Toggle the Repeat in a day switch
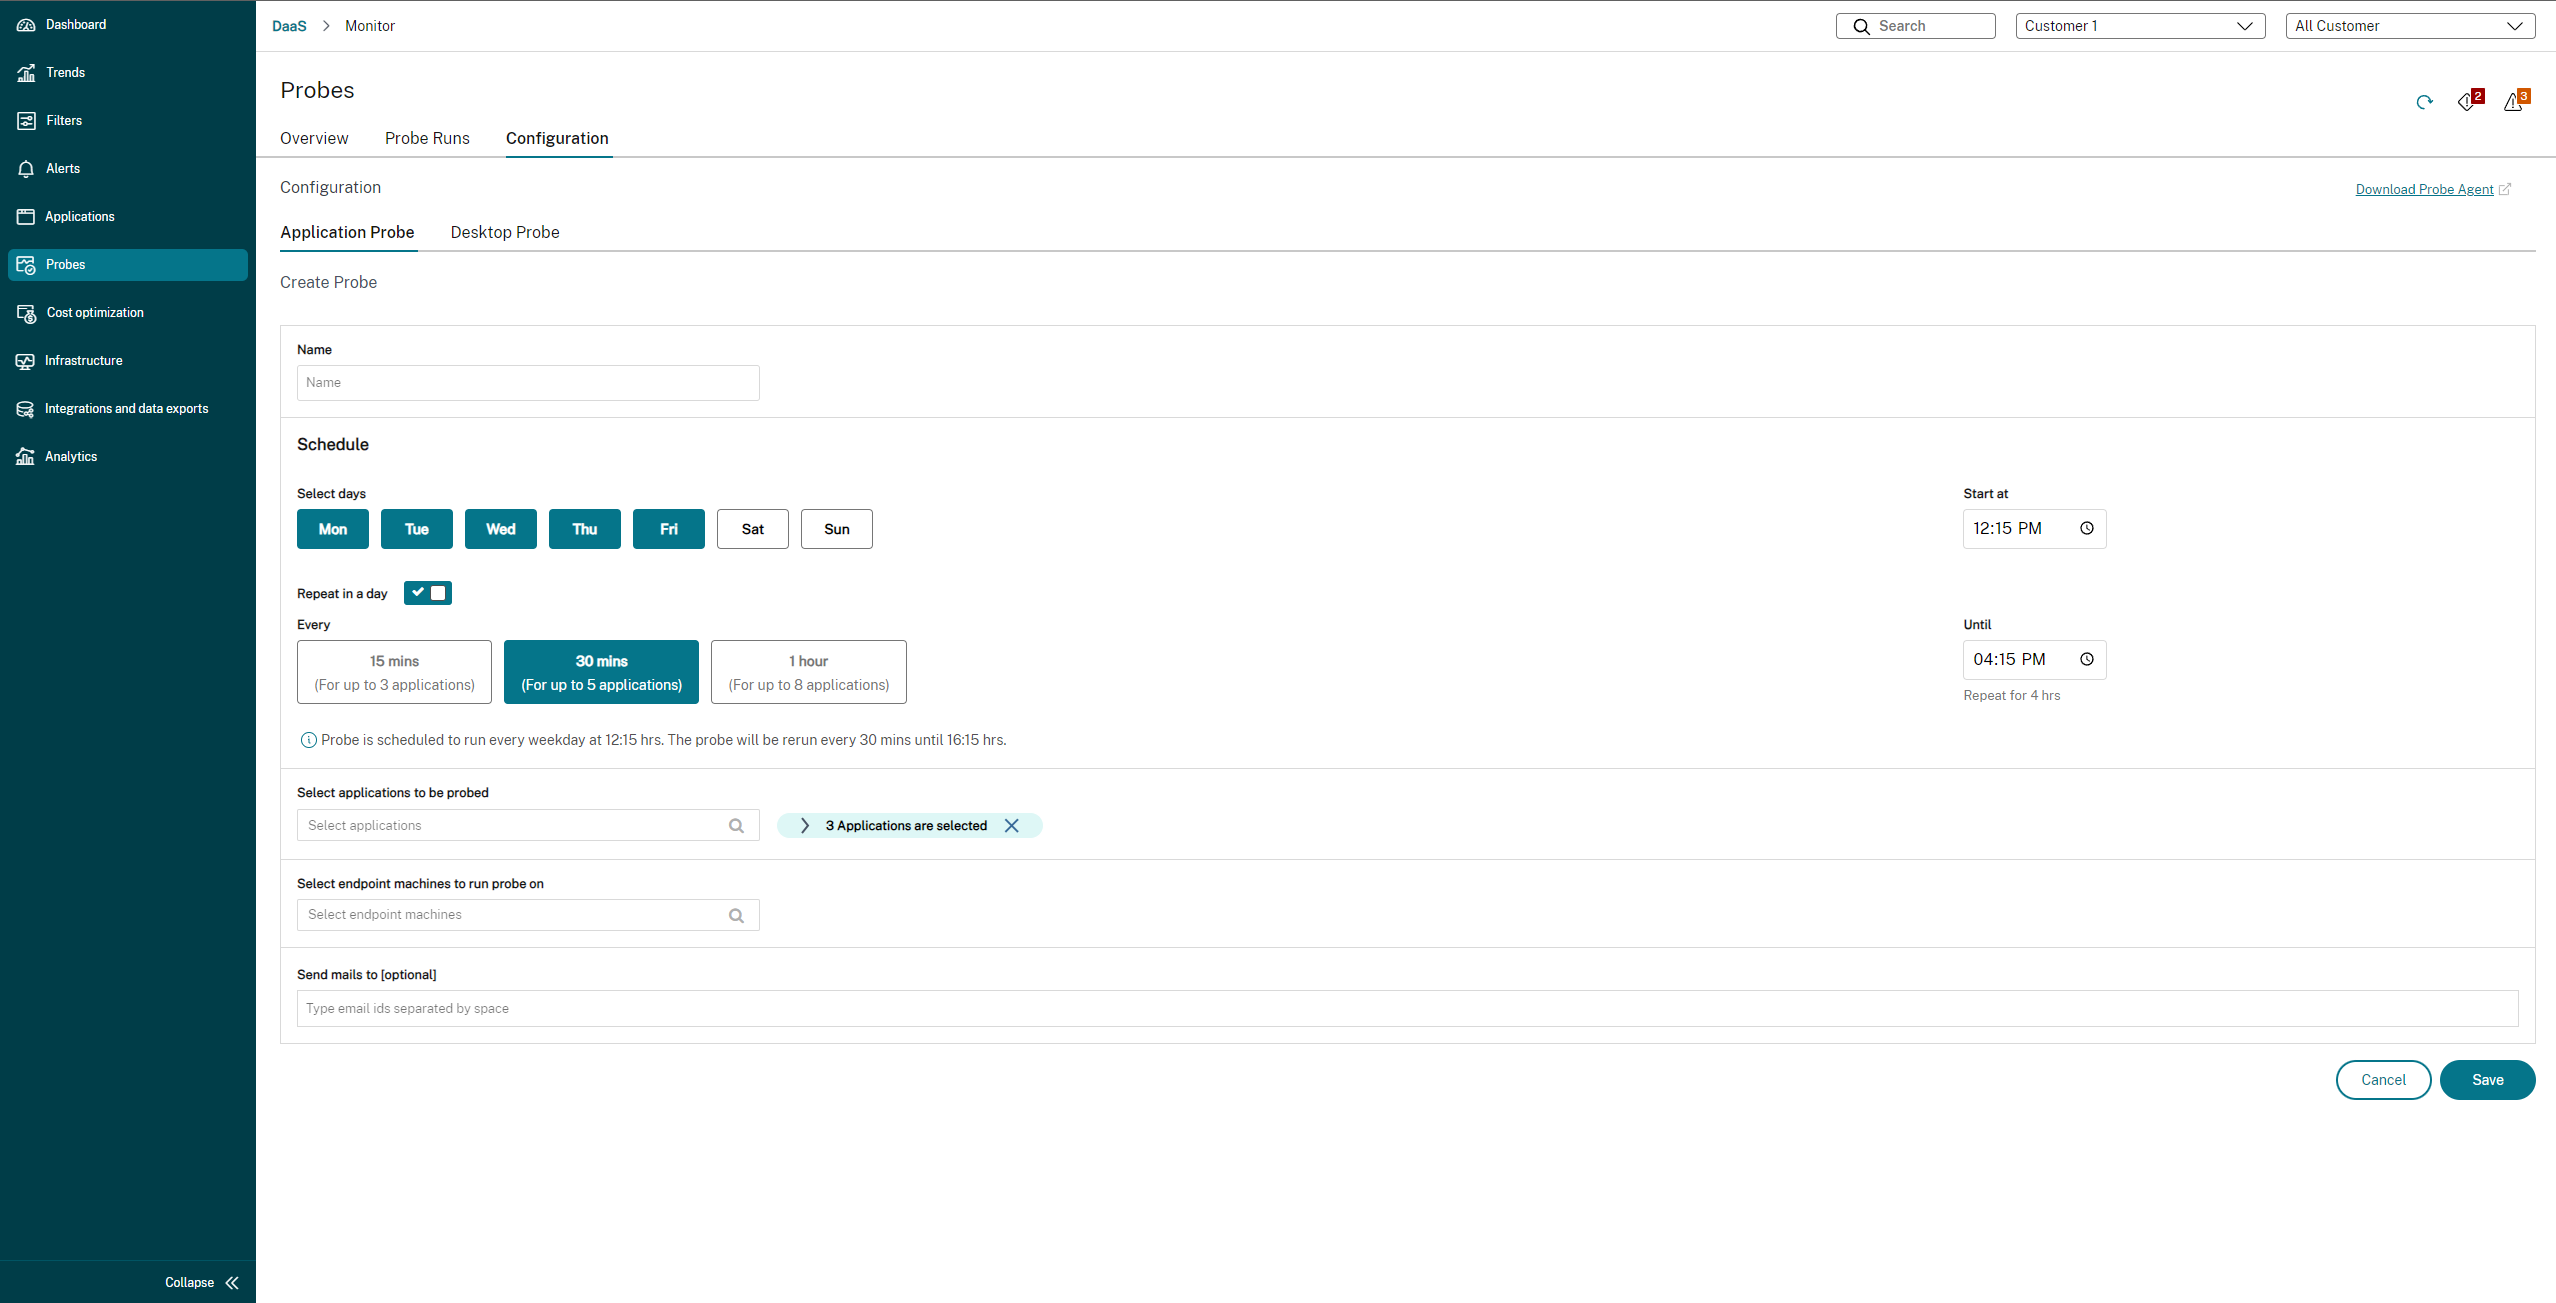Viewport: 2556px width, 1303px height. [428, 594]
